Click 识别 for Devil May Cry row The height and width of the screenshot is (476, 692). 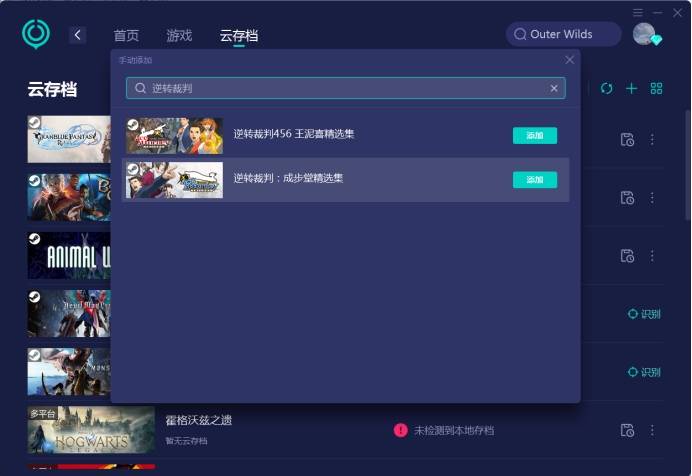pyautogui.click(x=644, y=314)
